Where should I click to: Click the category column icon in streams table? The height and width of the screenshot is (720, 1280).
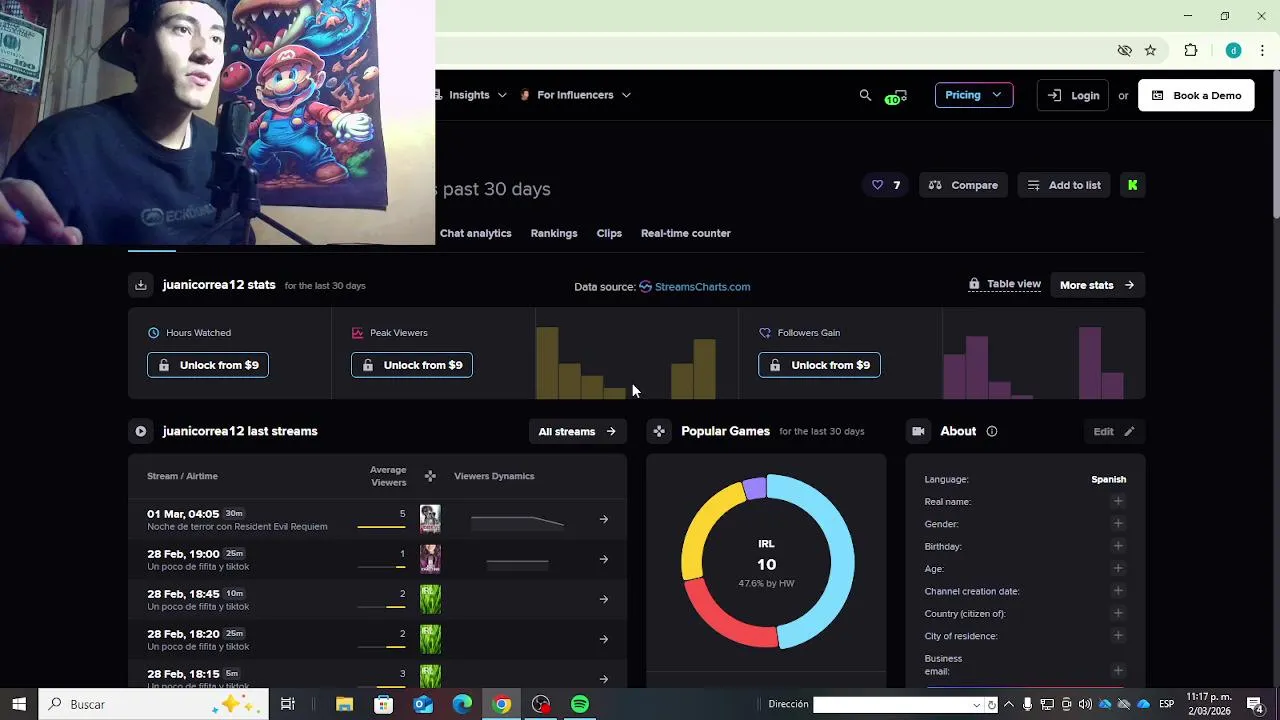(430, 476)
